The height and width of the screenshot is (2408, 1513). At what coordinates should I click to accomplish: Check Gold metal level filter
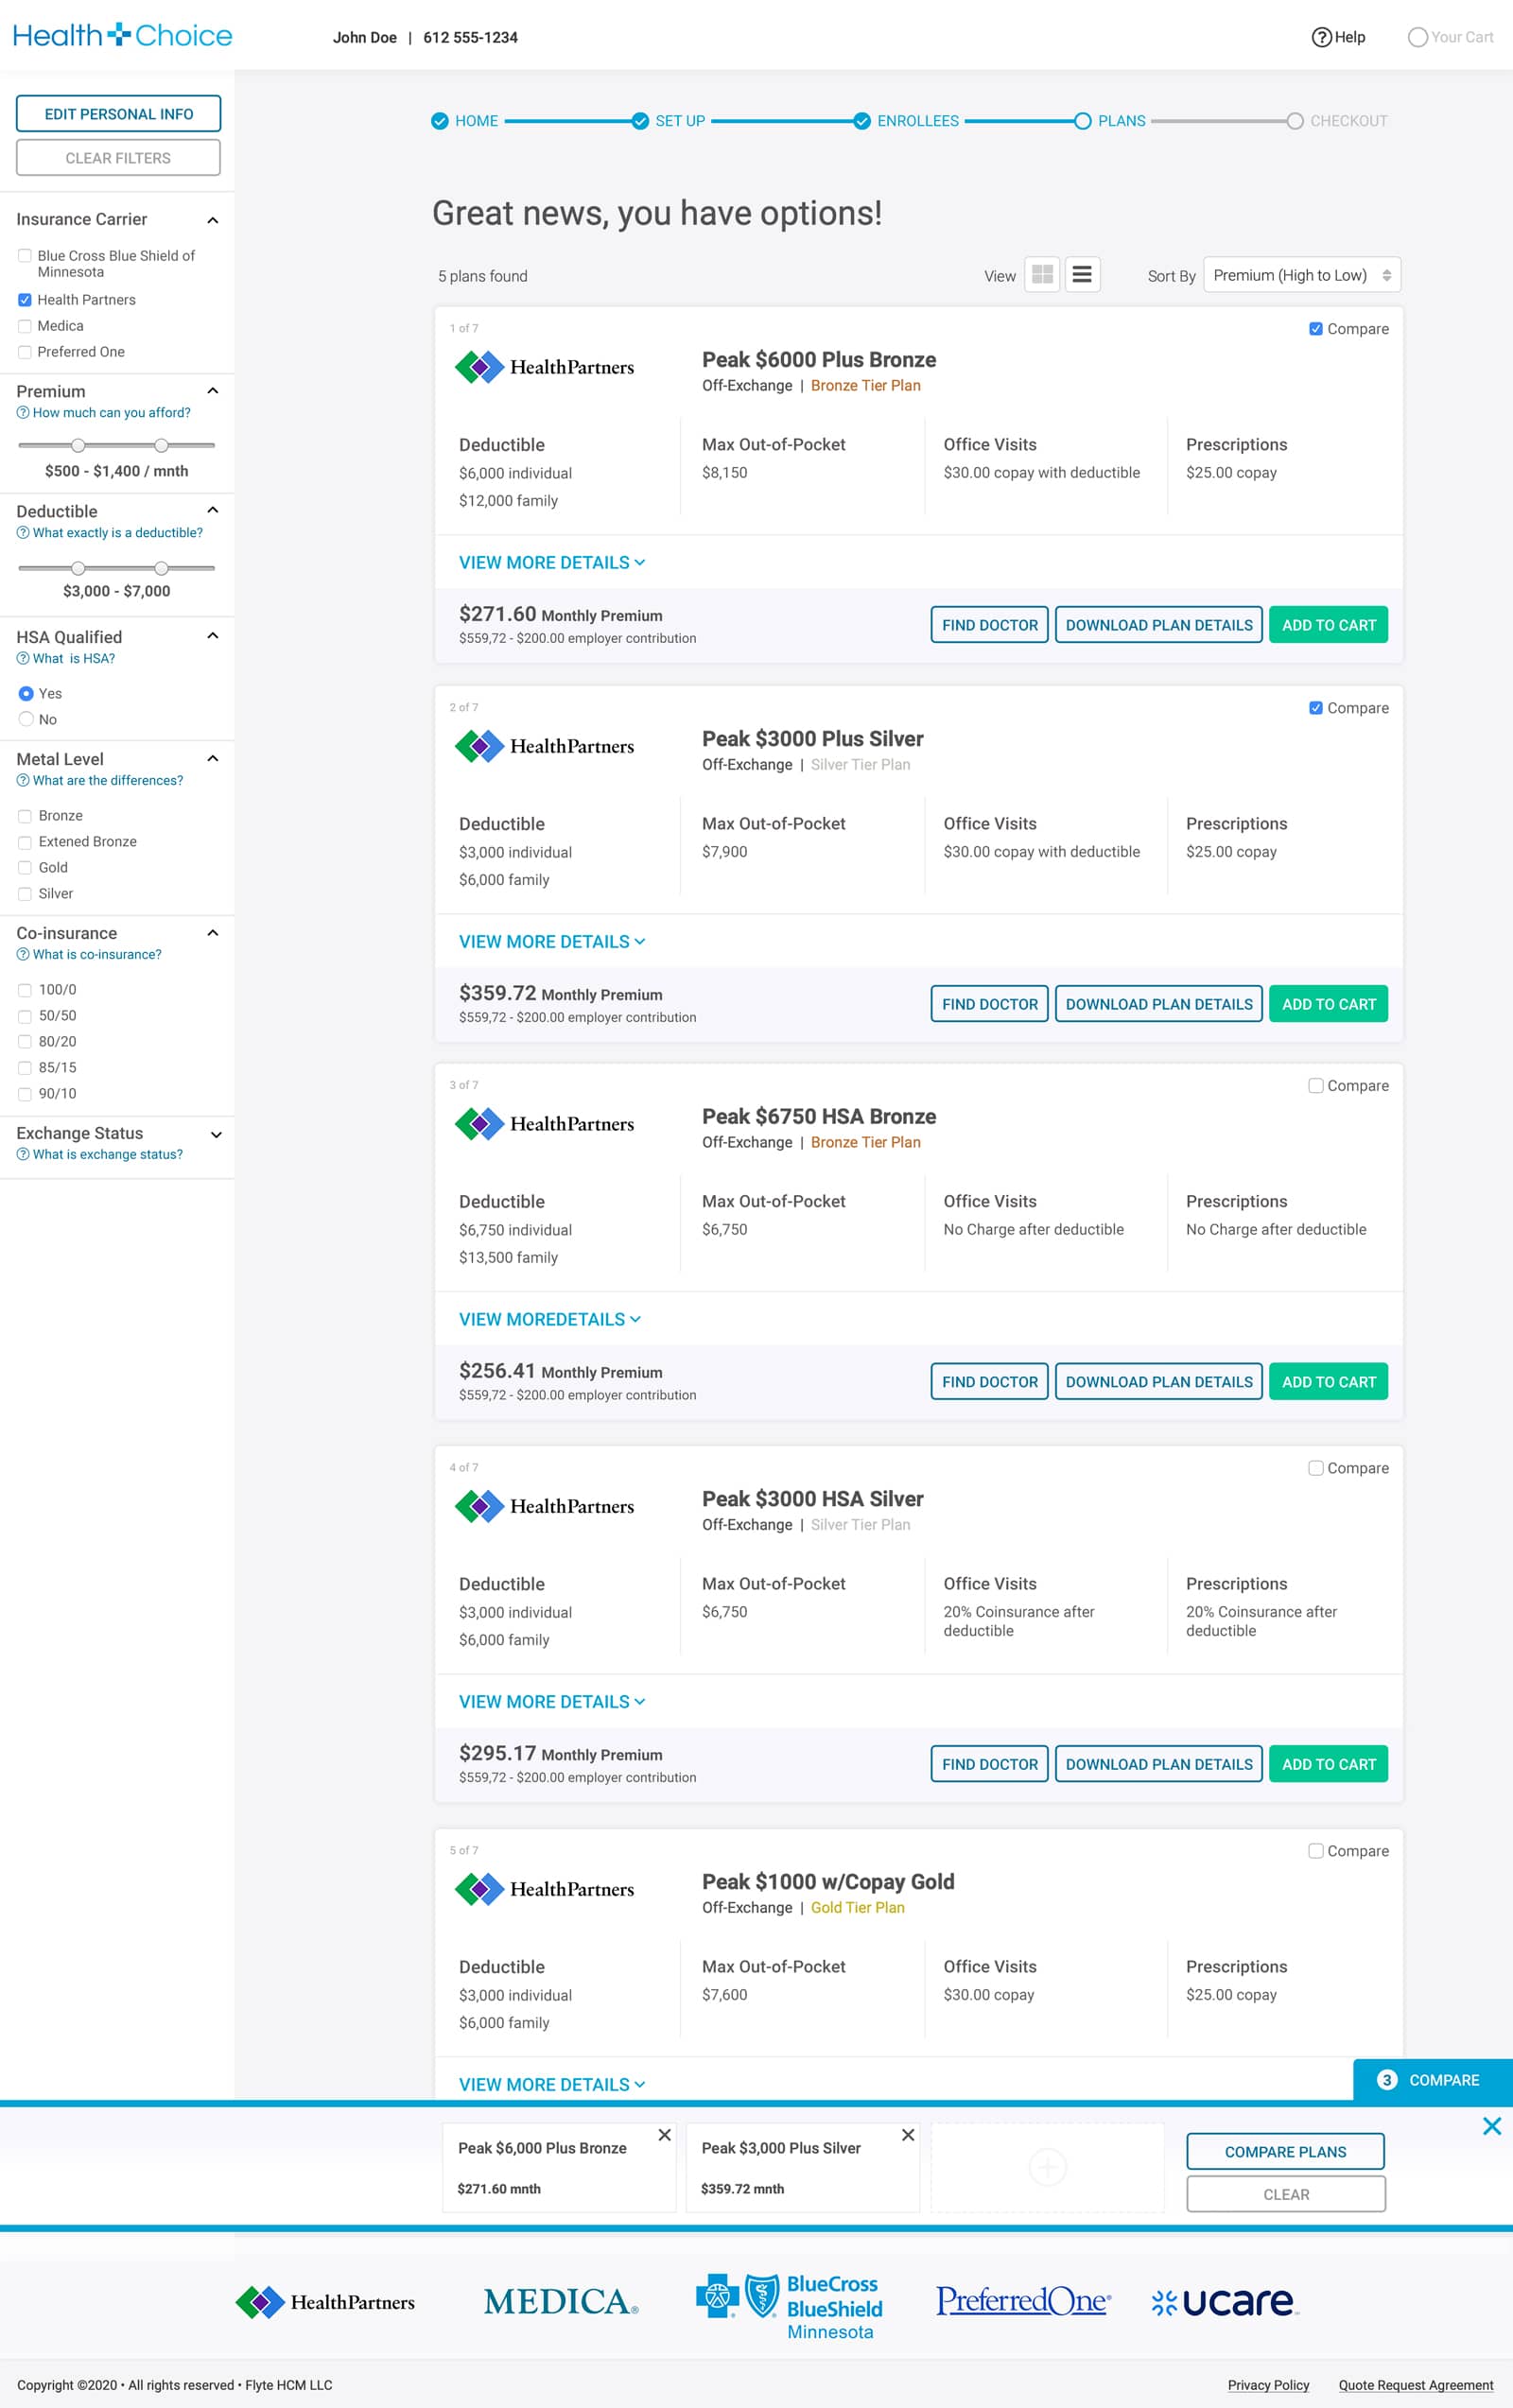tap(25, 868)
